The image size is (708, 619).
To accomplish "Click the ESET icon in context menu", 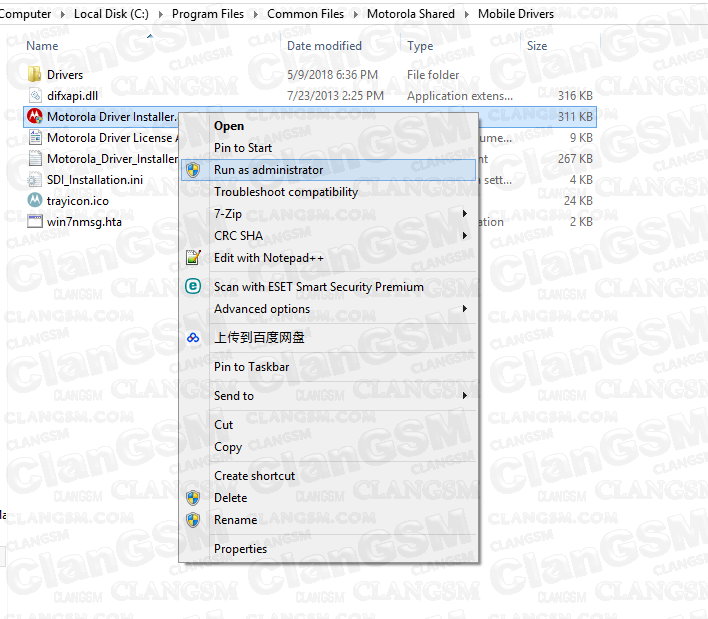I will tap(193, 286).
